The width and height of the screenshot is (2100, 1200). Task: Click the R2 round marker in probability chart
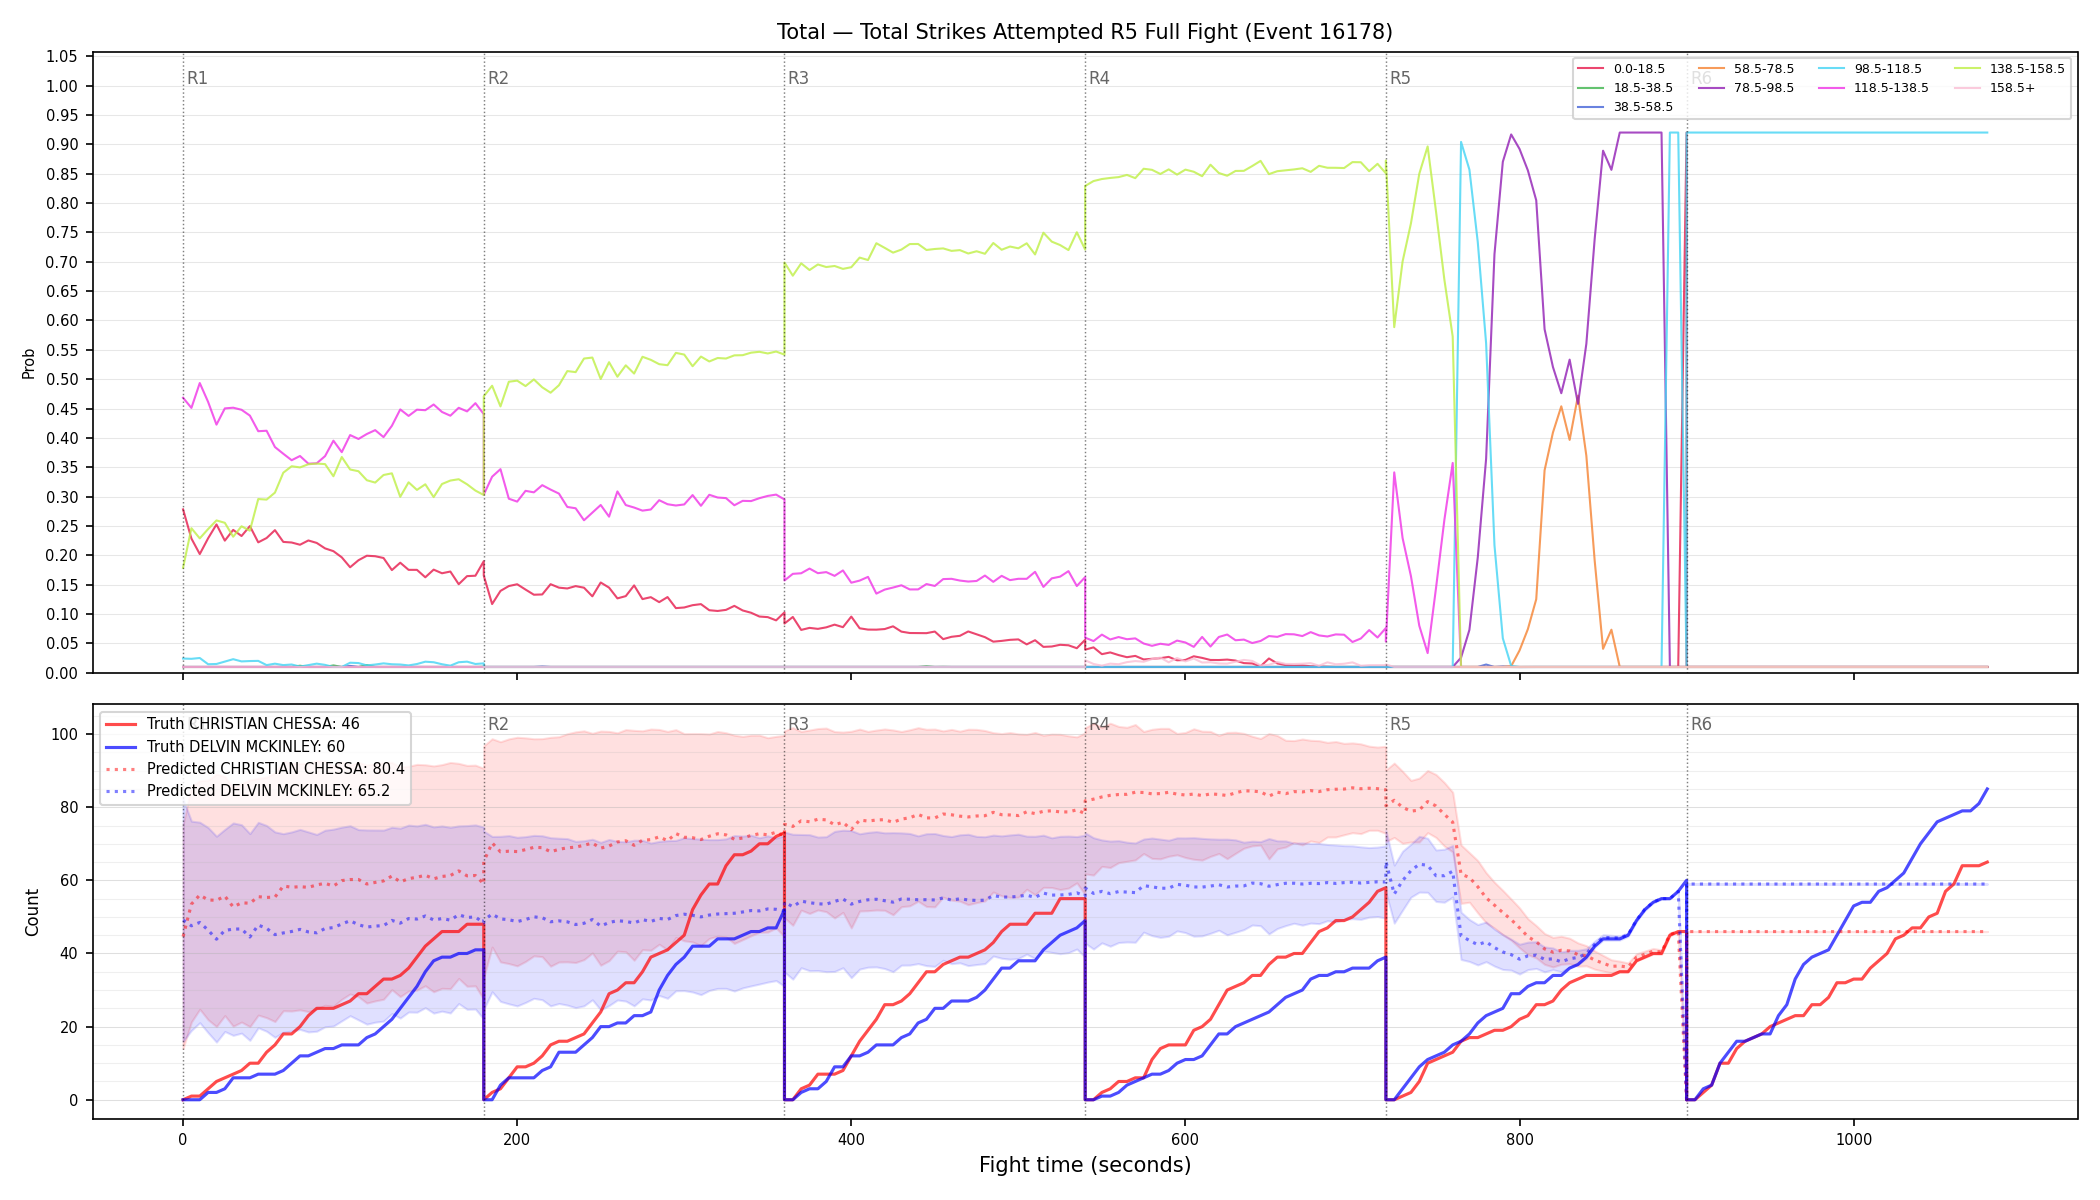(x=498, y=78)
